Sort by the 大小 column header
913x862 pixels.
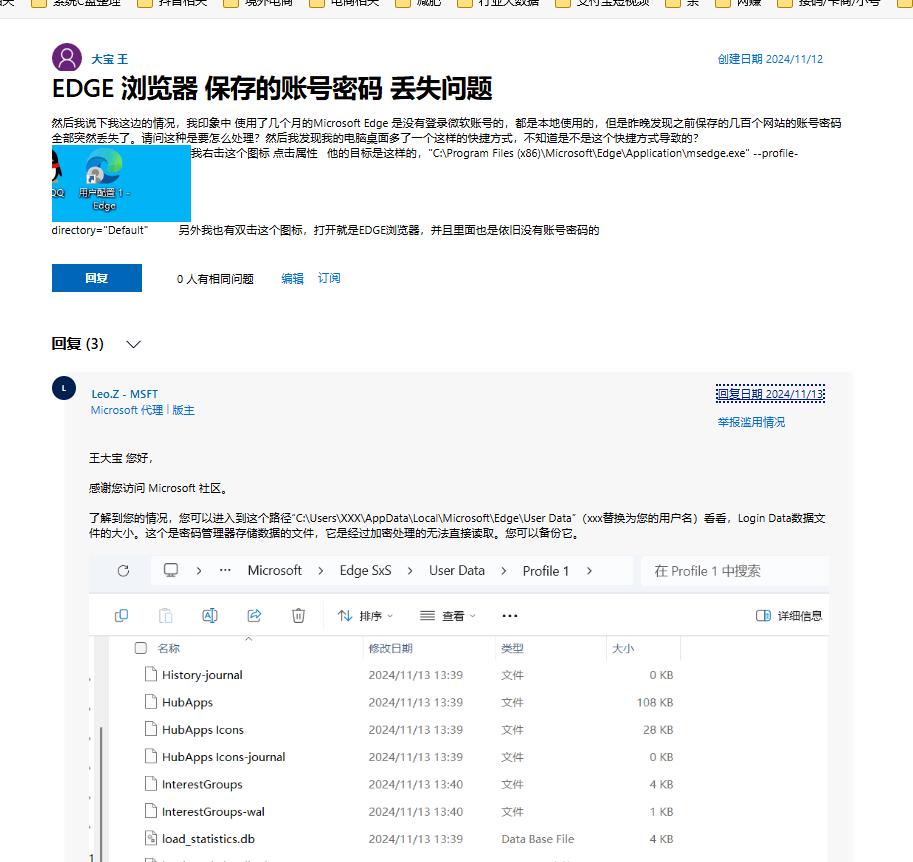(623, 648)
